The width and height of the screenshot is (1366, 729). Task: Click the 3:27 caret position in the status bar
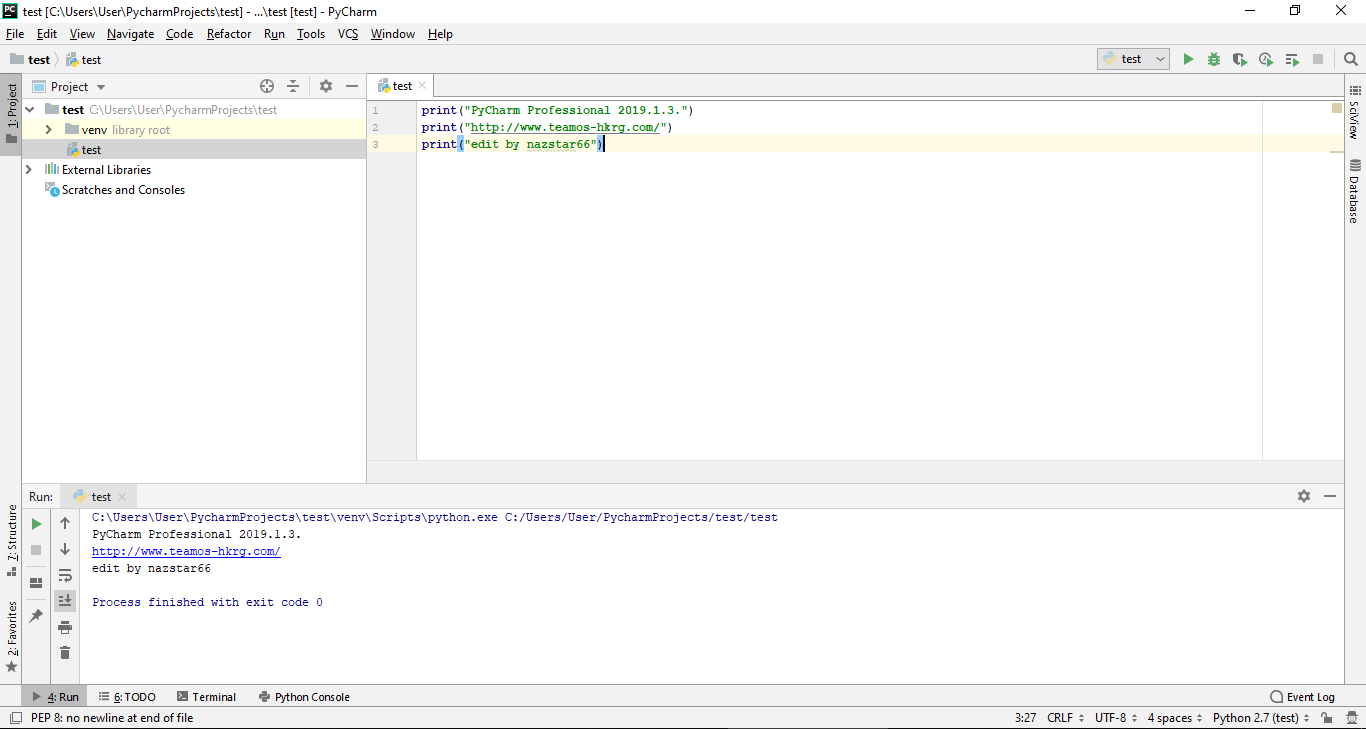[x=1025, y=718]
